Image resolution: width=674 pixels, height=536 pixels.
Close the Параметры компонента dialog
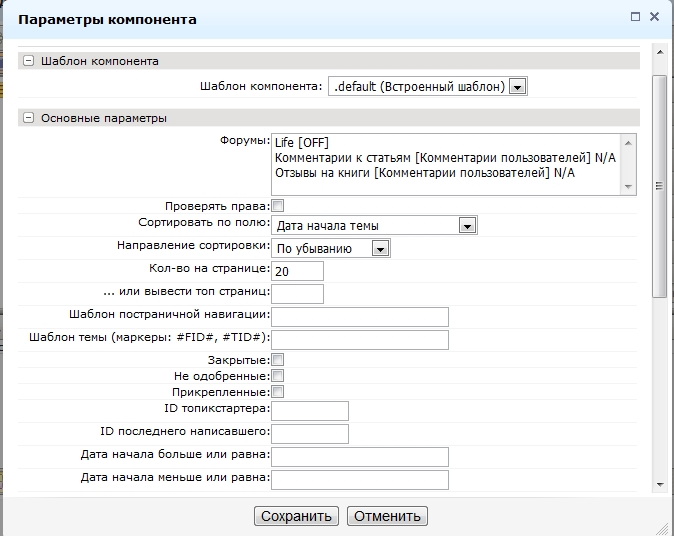pyautogui.click(x=655, y=18)
